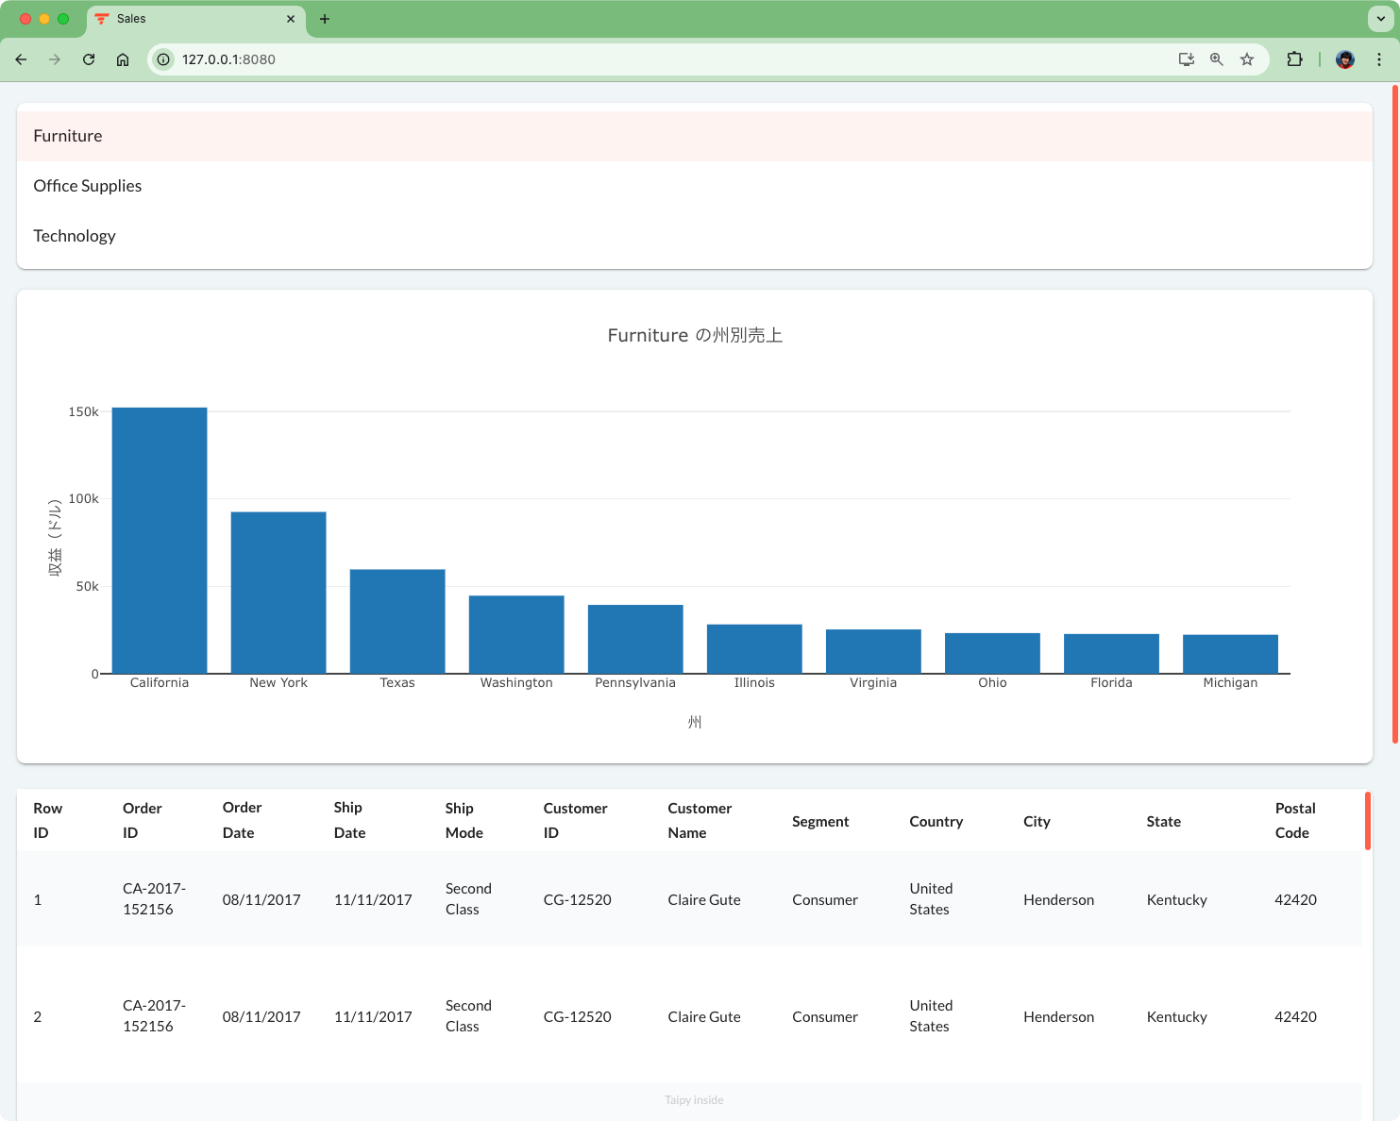Expand the tab search dropdown arrow
Image resolution: width=1400 pixels, height=1121 pixels.
coord(1380,19)
